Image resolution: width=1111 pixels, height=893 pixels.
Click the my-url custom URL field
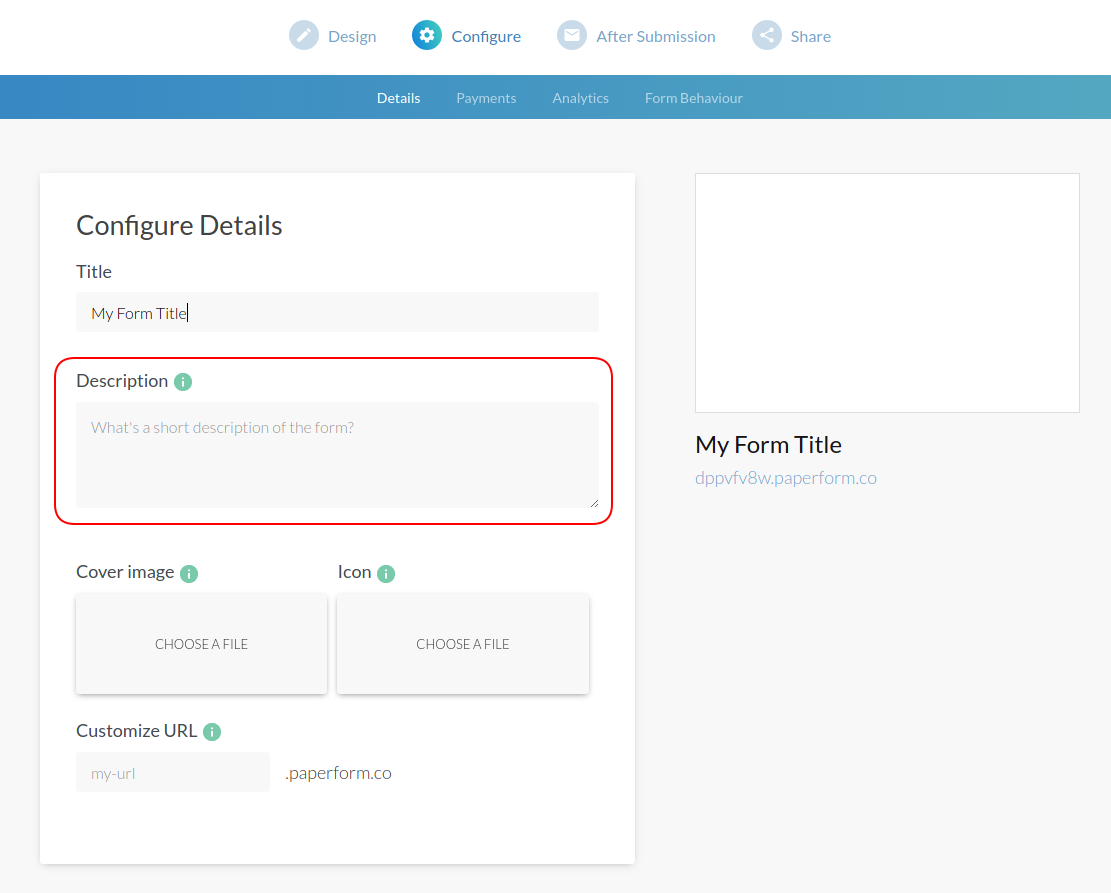pyautogui.click(x=172, y=771)
